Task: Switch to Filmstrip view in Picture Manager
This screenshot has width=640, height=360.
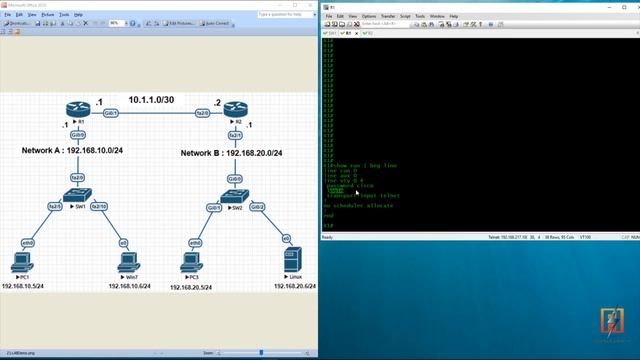Action: pos(11,31)
